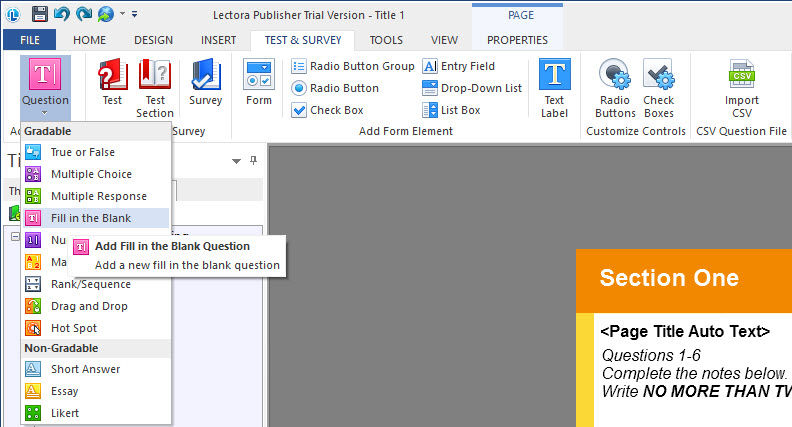This screenshot has height=427, width=792.
Task: Add a Likert question
Action: coord(96,413)
